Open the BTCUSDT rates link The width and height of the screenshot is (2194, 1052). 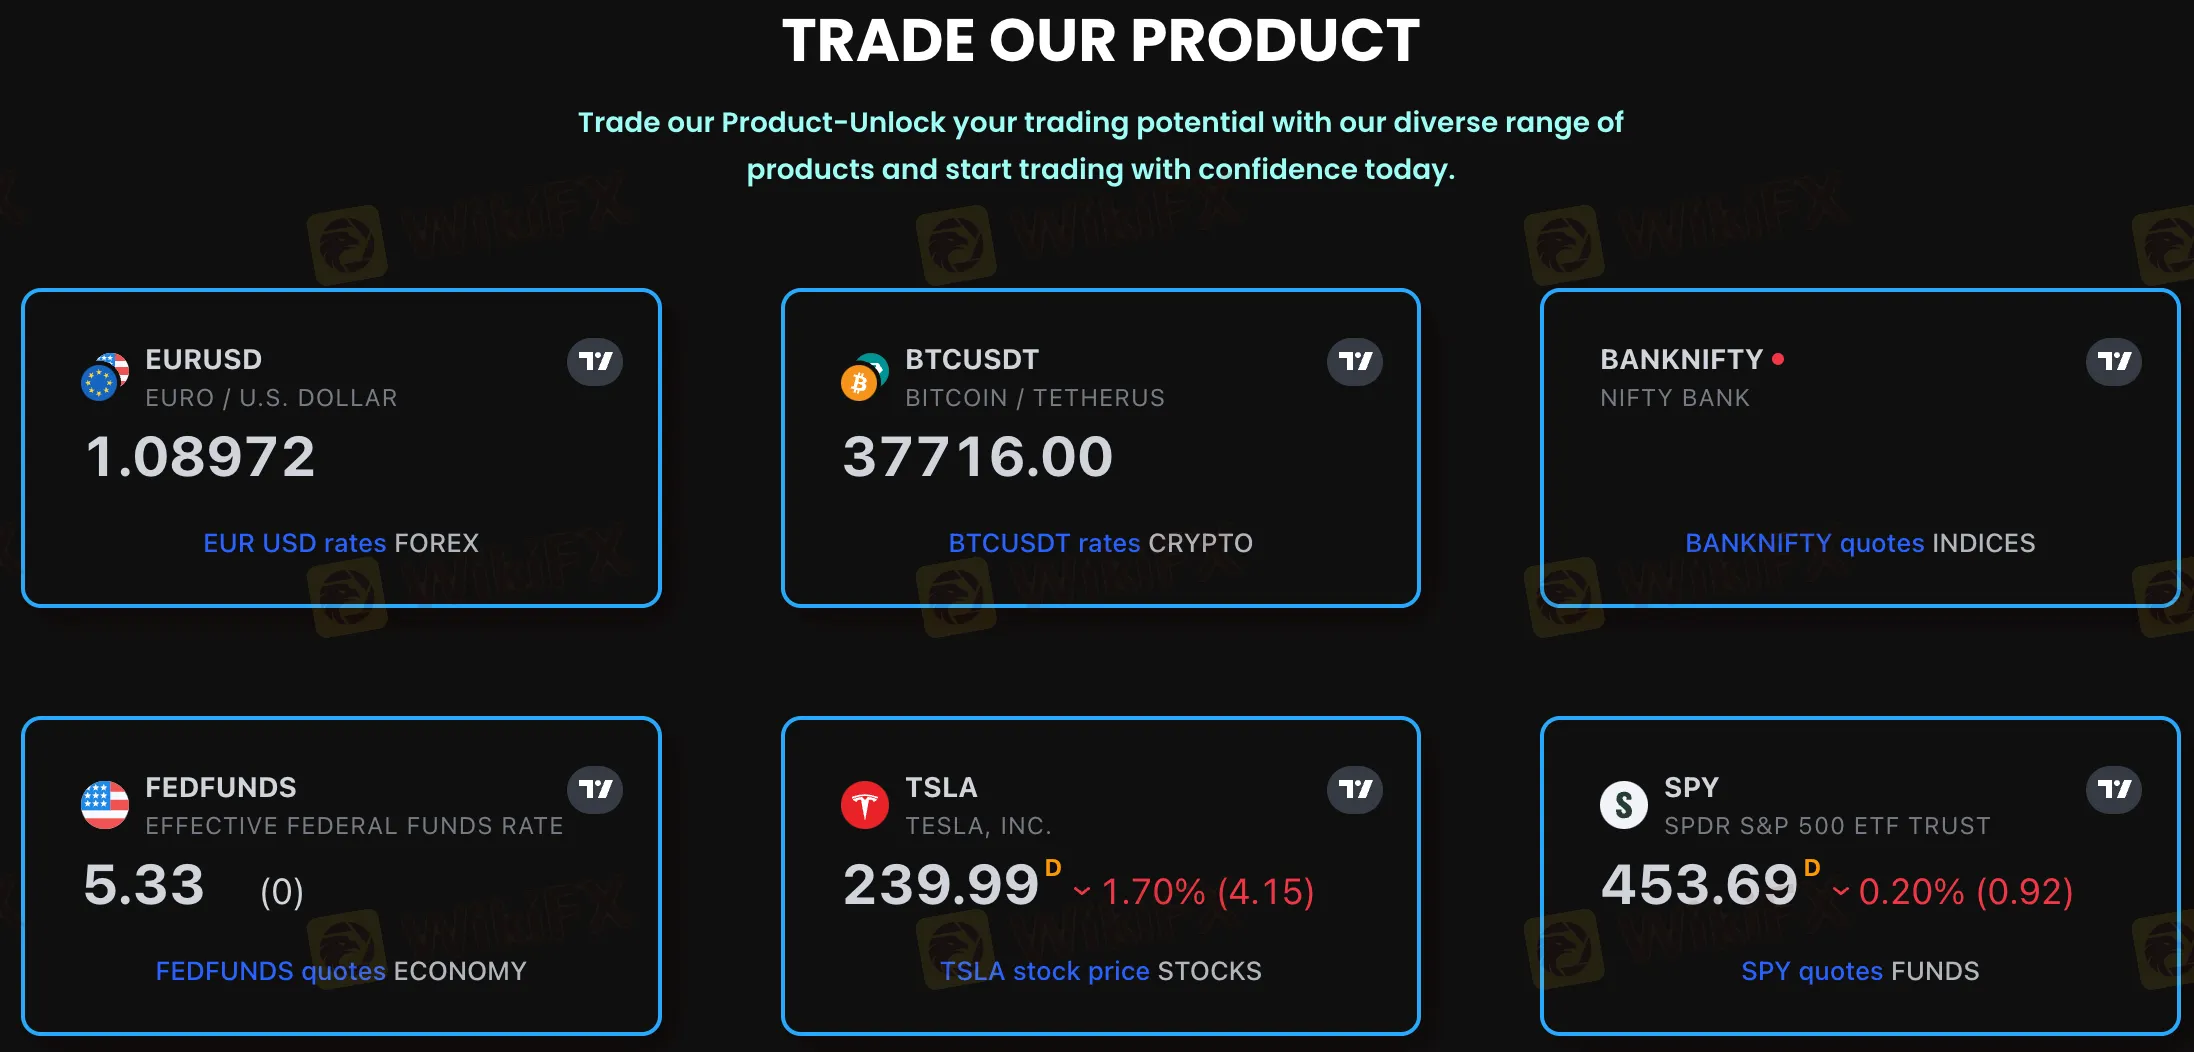pos(1043,543)
